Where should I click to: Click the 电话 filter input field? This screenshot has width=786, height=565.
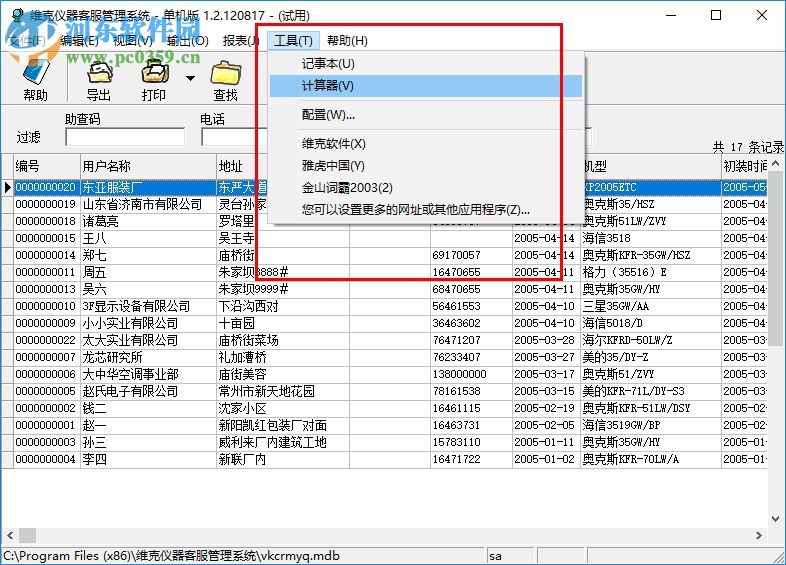point(234,137)
